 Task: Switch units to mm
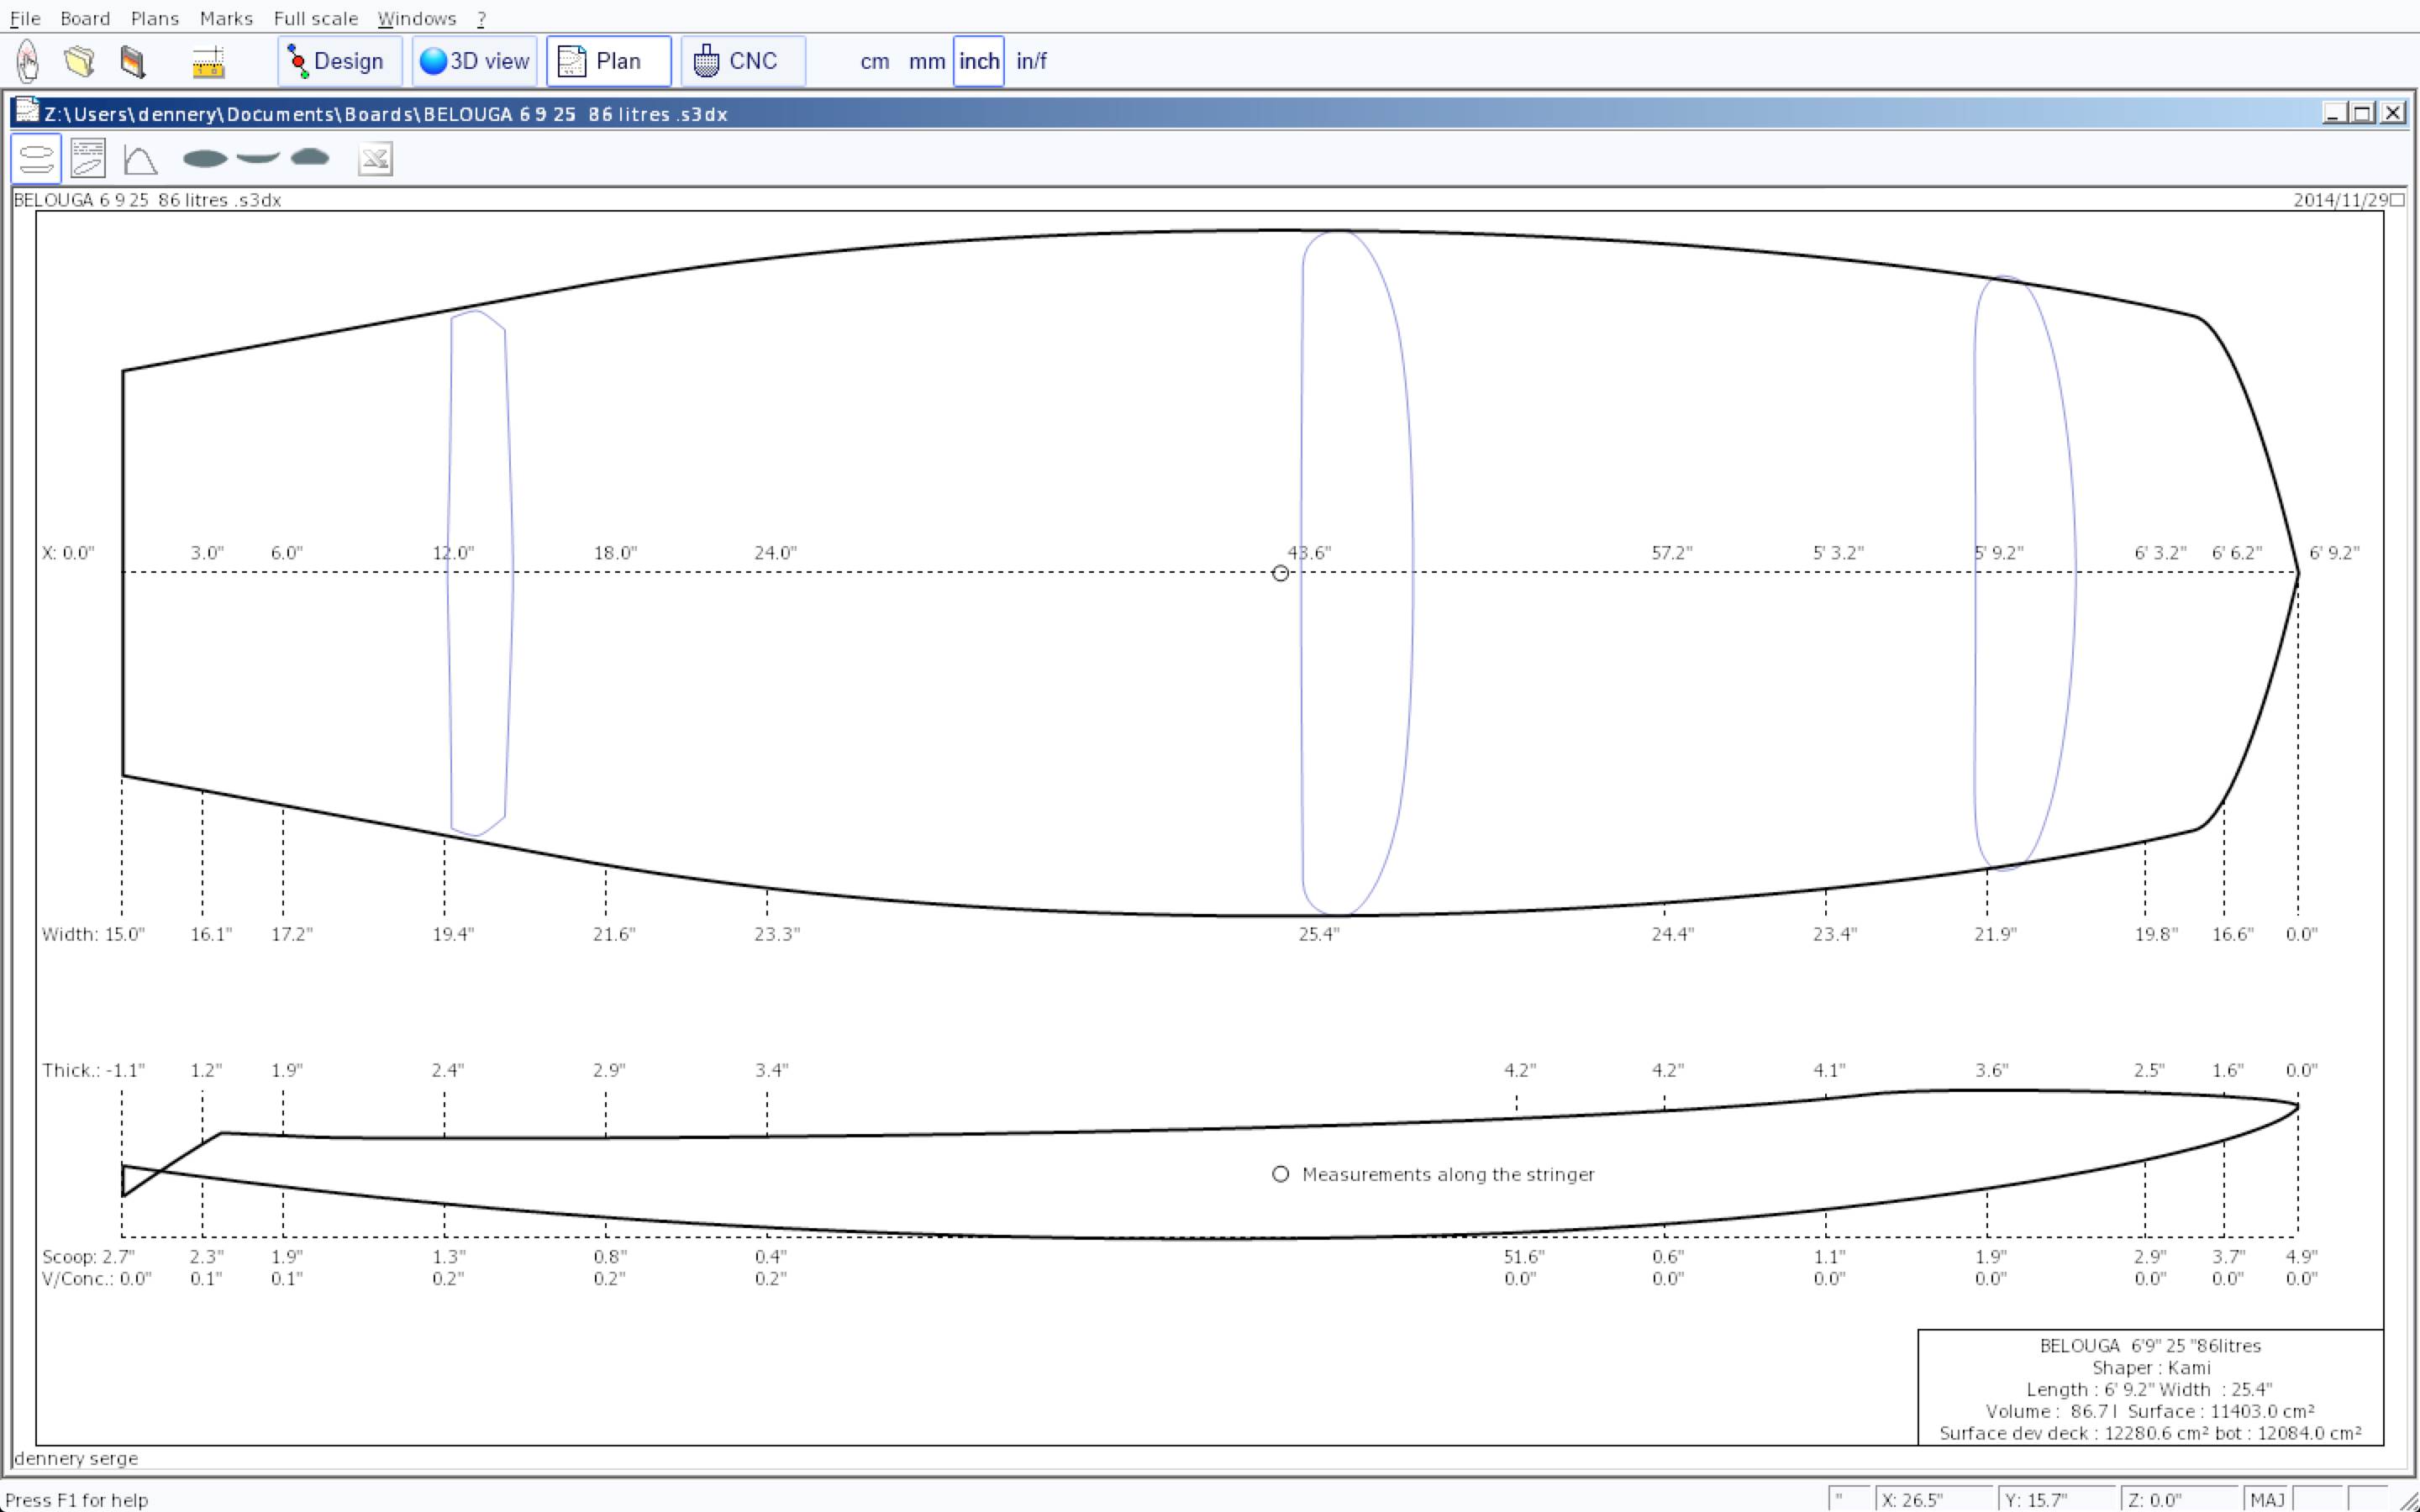pyautogui.click(x=926, y=61)
